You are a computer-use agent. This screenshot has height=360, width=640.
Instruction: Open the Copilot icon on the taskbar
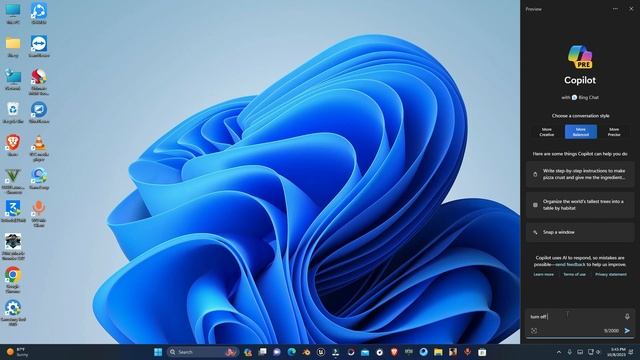click(x=248, y=352)
